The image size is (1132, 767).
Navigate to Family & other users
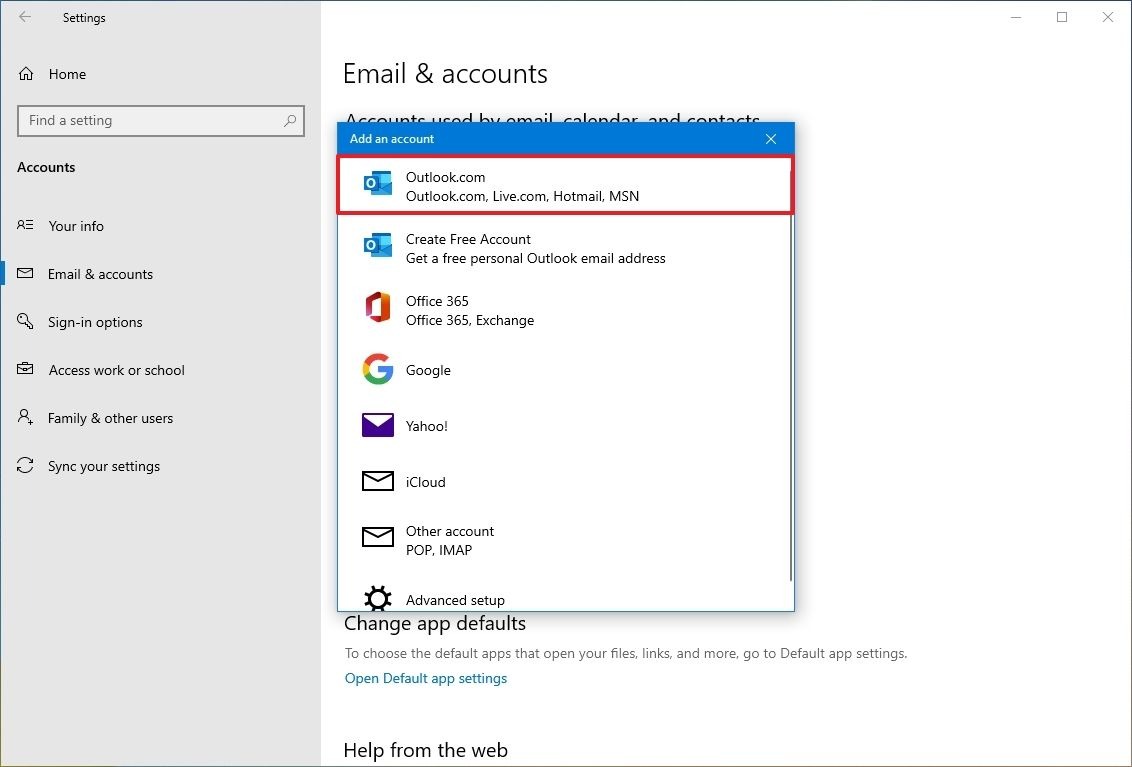(160, 417)
